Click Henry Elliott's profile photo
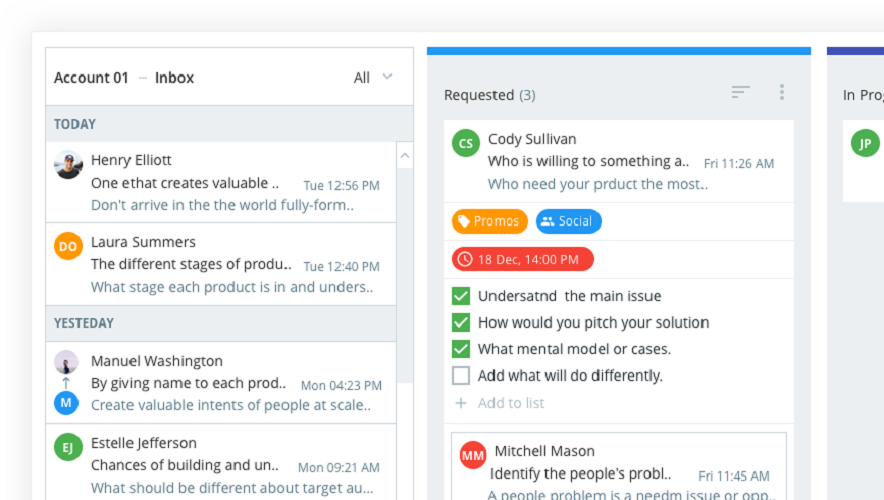The width and height of the screenshot is (884, 500). point(68,165)
